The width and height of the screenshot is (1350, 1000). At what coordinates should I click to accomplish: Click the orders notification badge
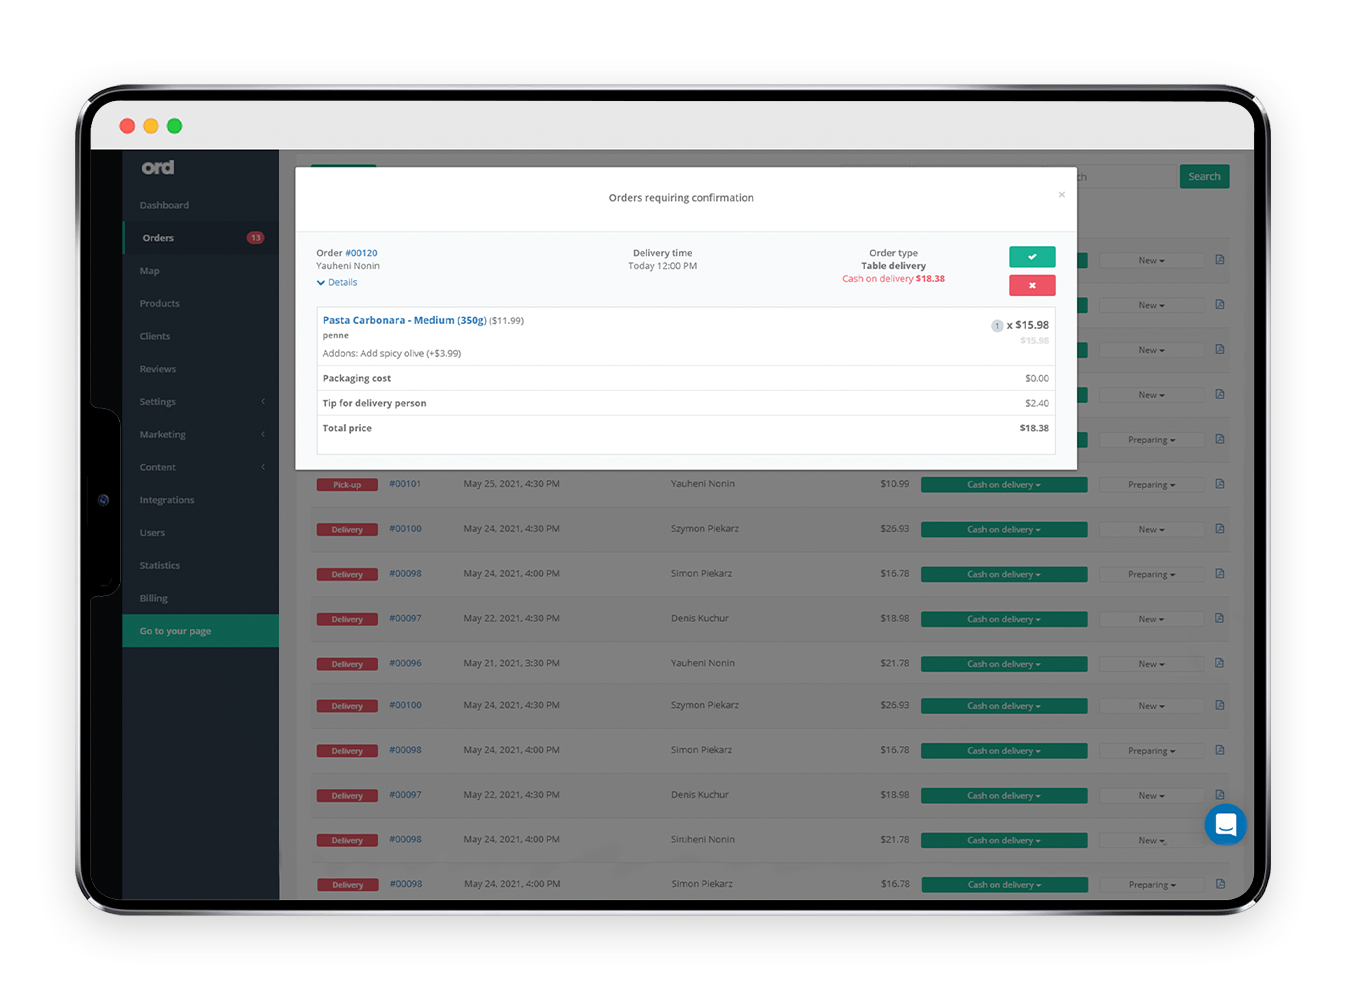click(x=256, y=238)
